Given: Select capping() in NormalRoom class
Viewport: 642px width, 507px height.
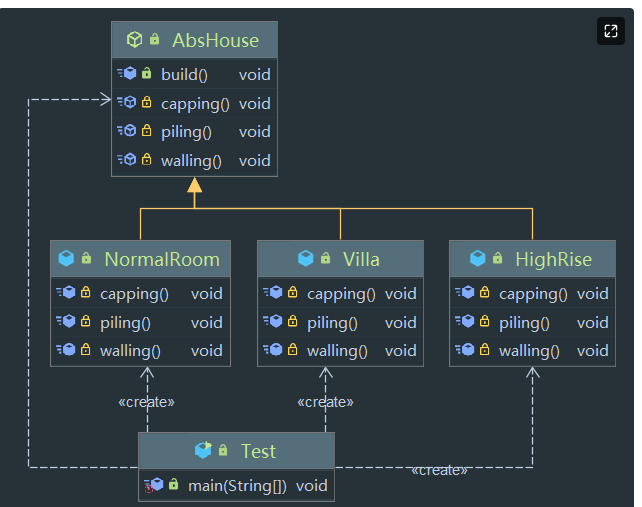Looking at the screenshot, I should click(x=134, y=294).
